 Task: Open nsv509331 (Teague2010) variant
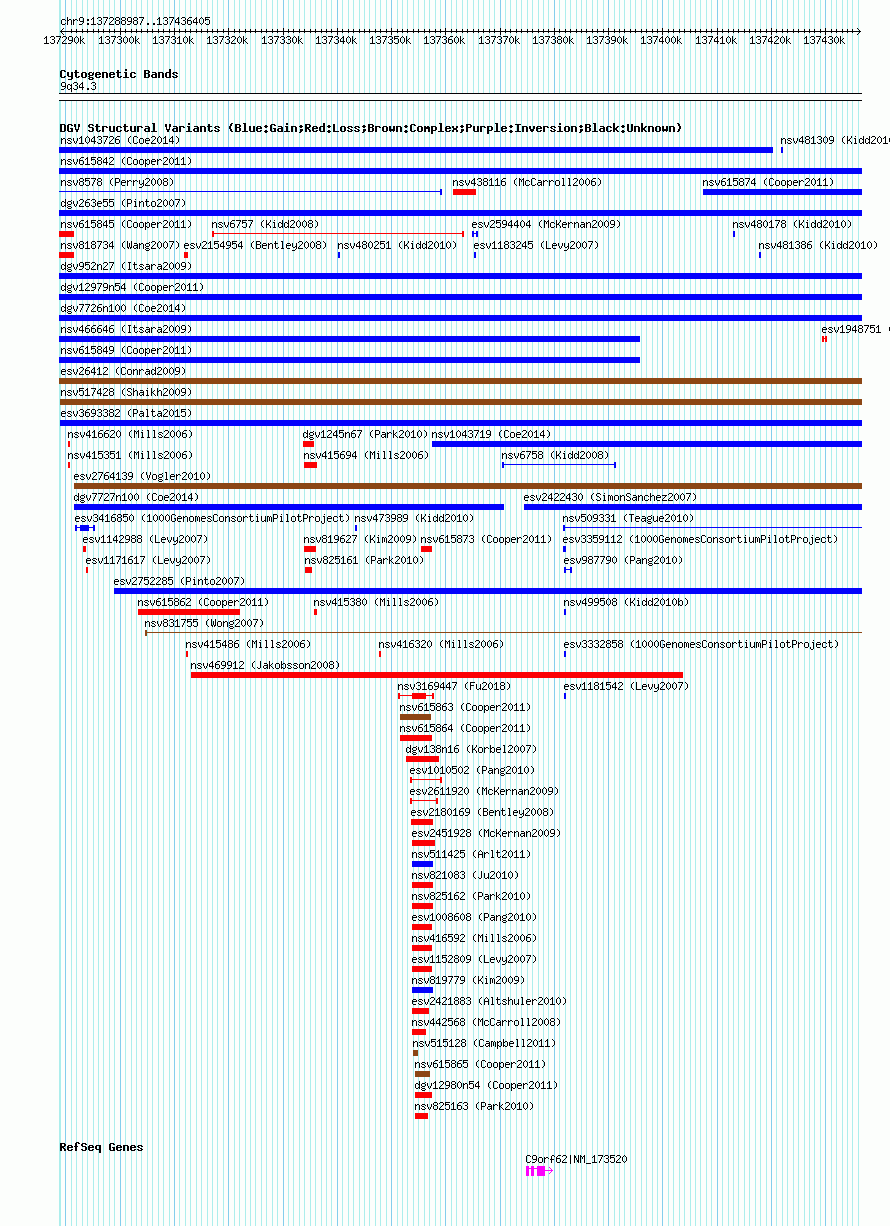628,518
